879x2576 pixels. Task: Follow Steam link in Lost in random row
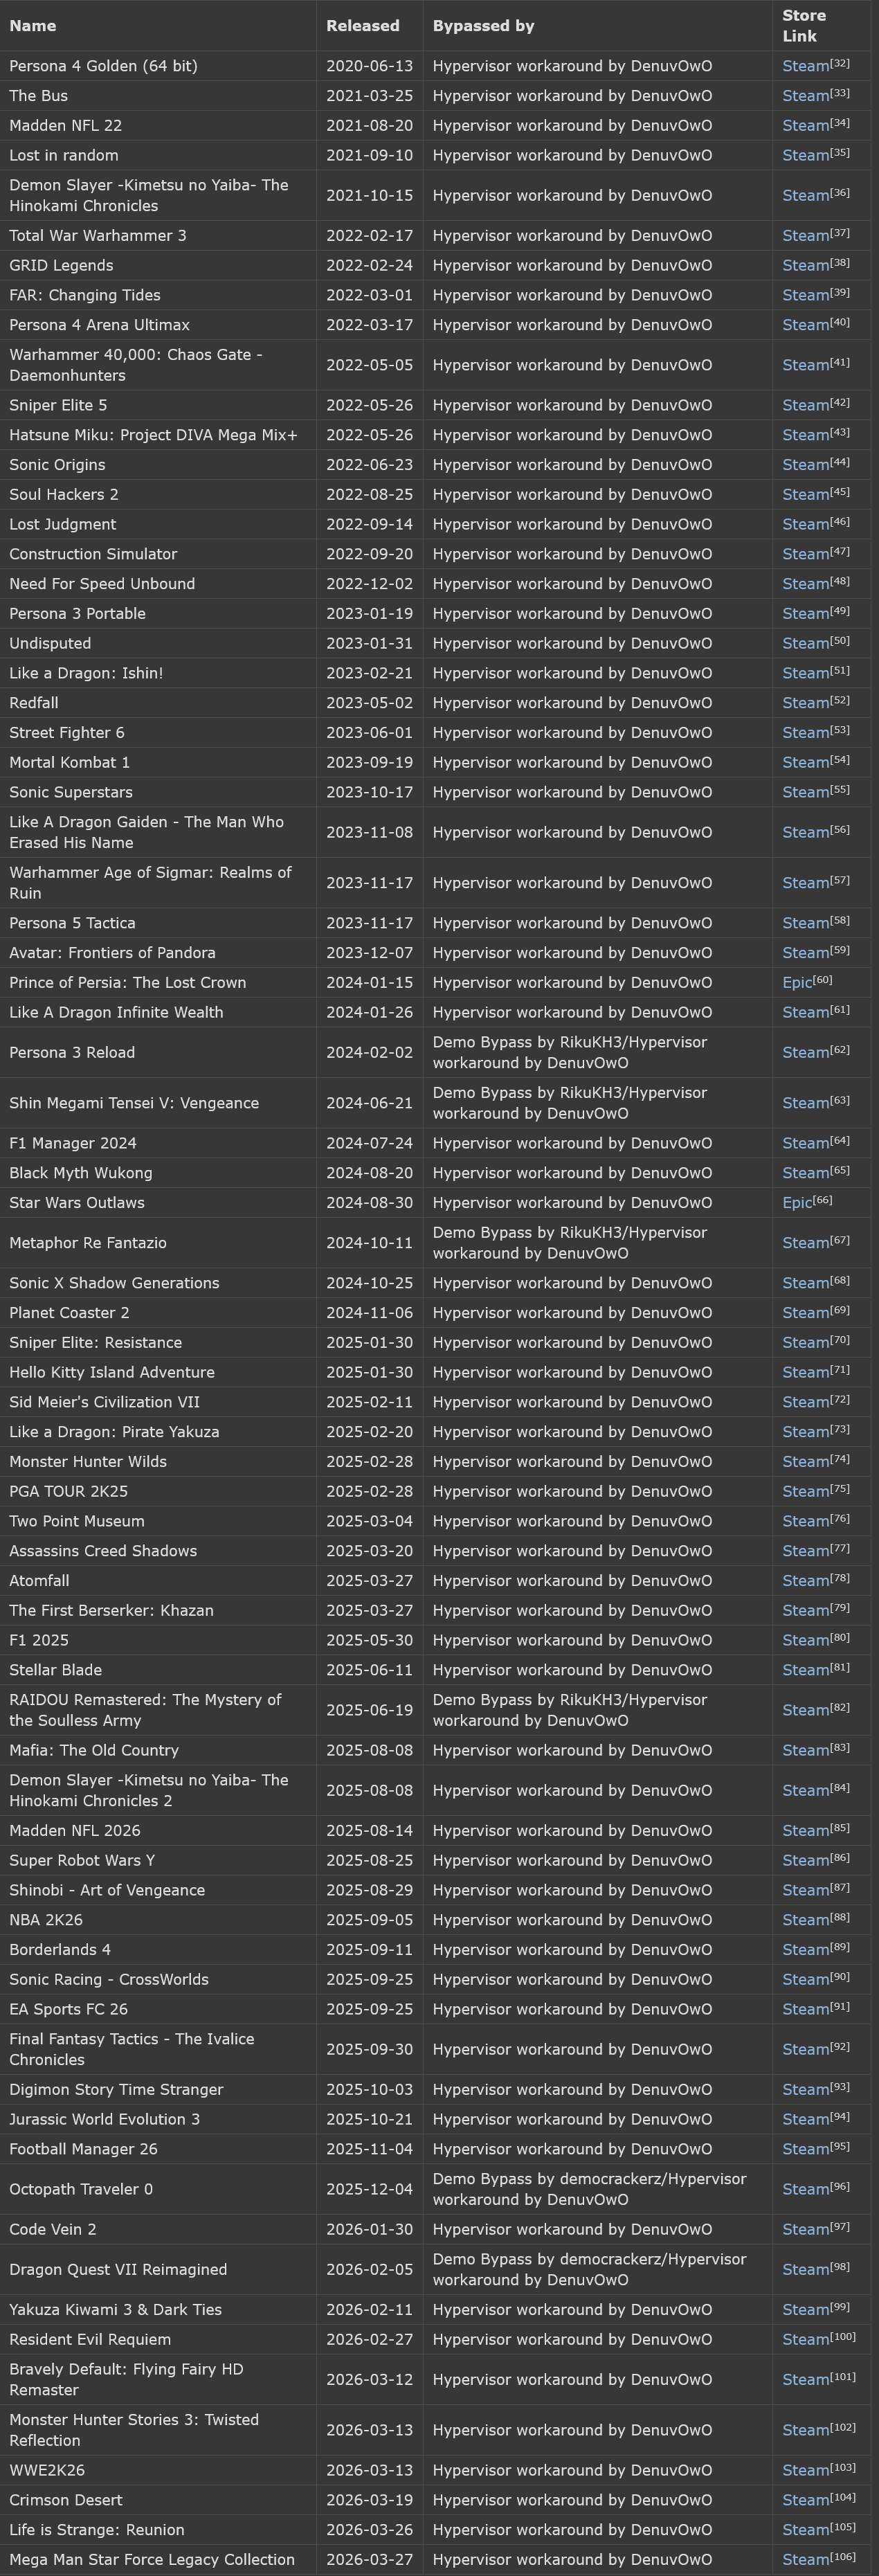[x=805, y=156]
